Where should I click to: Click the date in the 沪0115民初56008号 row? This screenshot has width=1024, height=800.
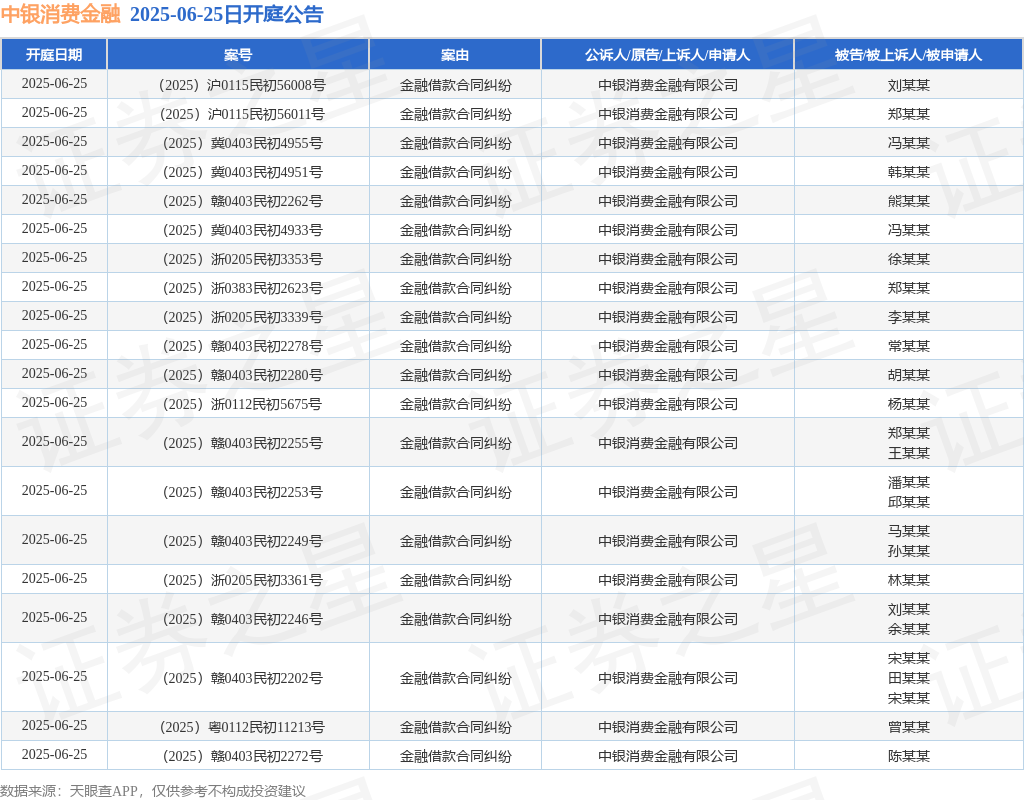(54, 84)
